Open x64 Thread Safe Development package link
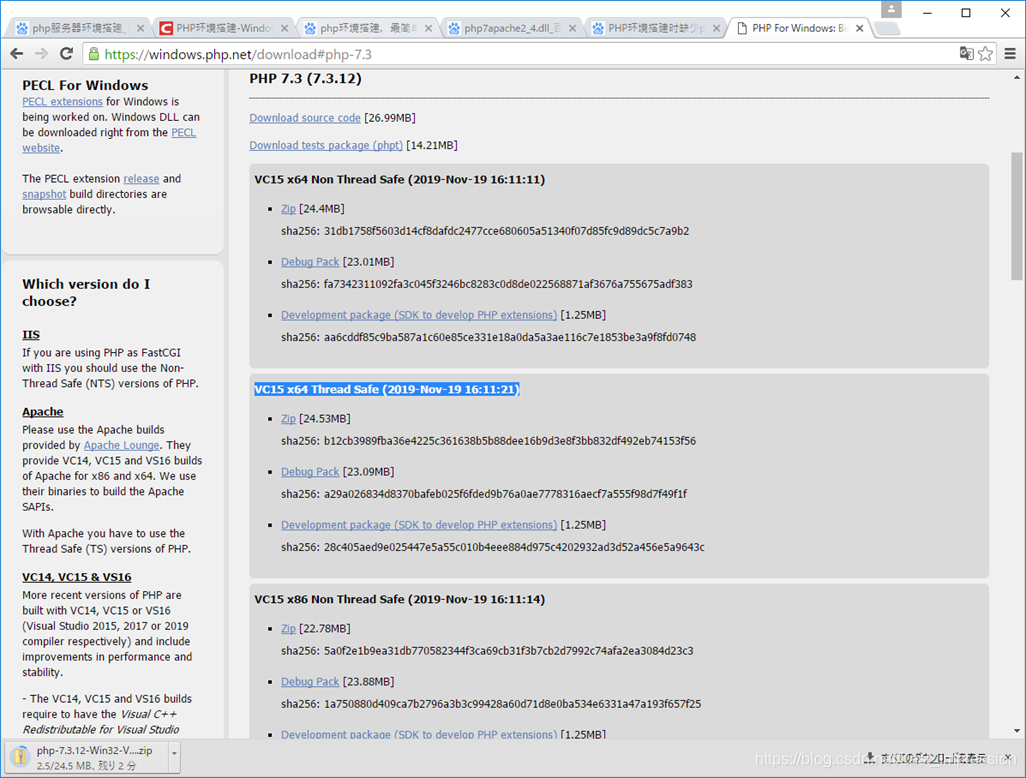Image resolution: width=1026 pixels, height=778 pixels. (419, 525)
